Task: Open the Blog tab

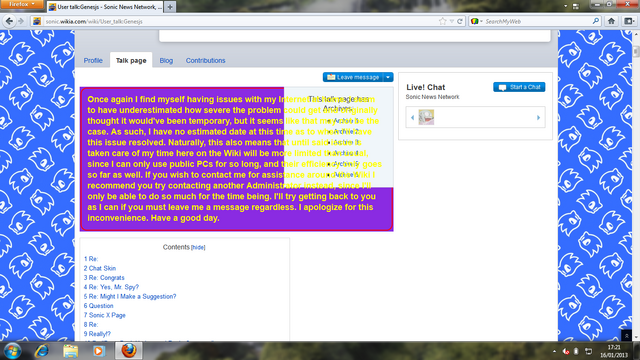Action: [x=166, y=60]
